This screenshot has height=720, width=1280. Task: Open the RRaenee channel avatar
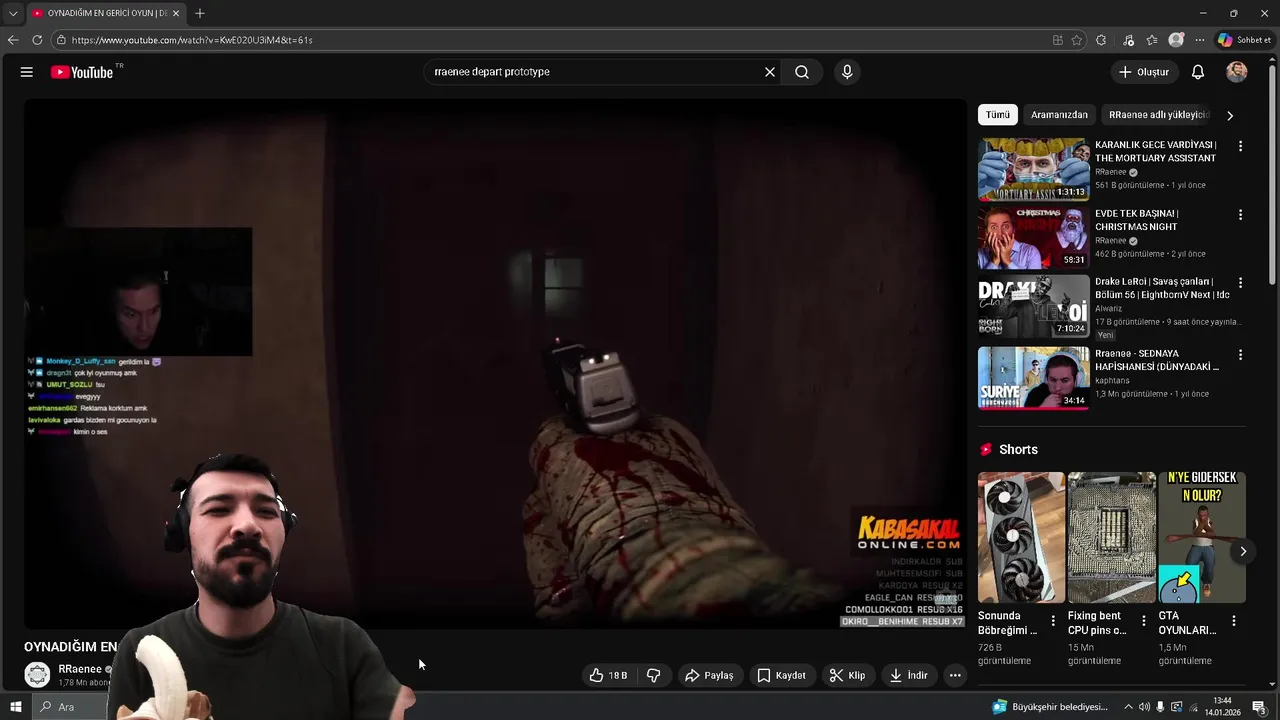[x=37, y=675]
